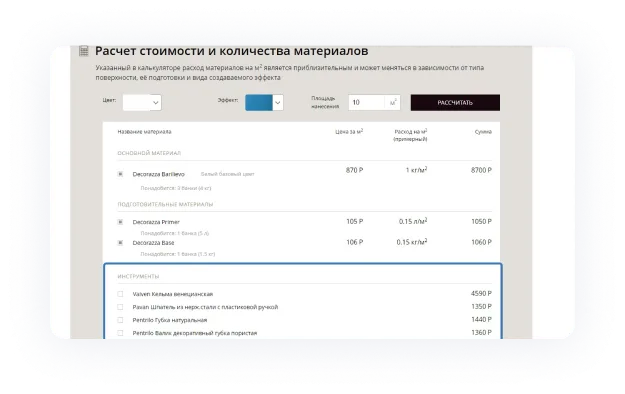Image resolution: width=625 pixels, height=394 pixels.
Task: Open the Decorazza Primer product link
Action: [156, 222]
